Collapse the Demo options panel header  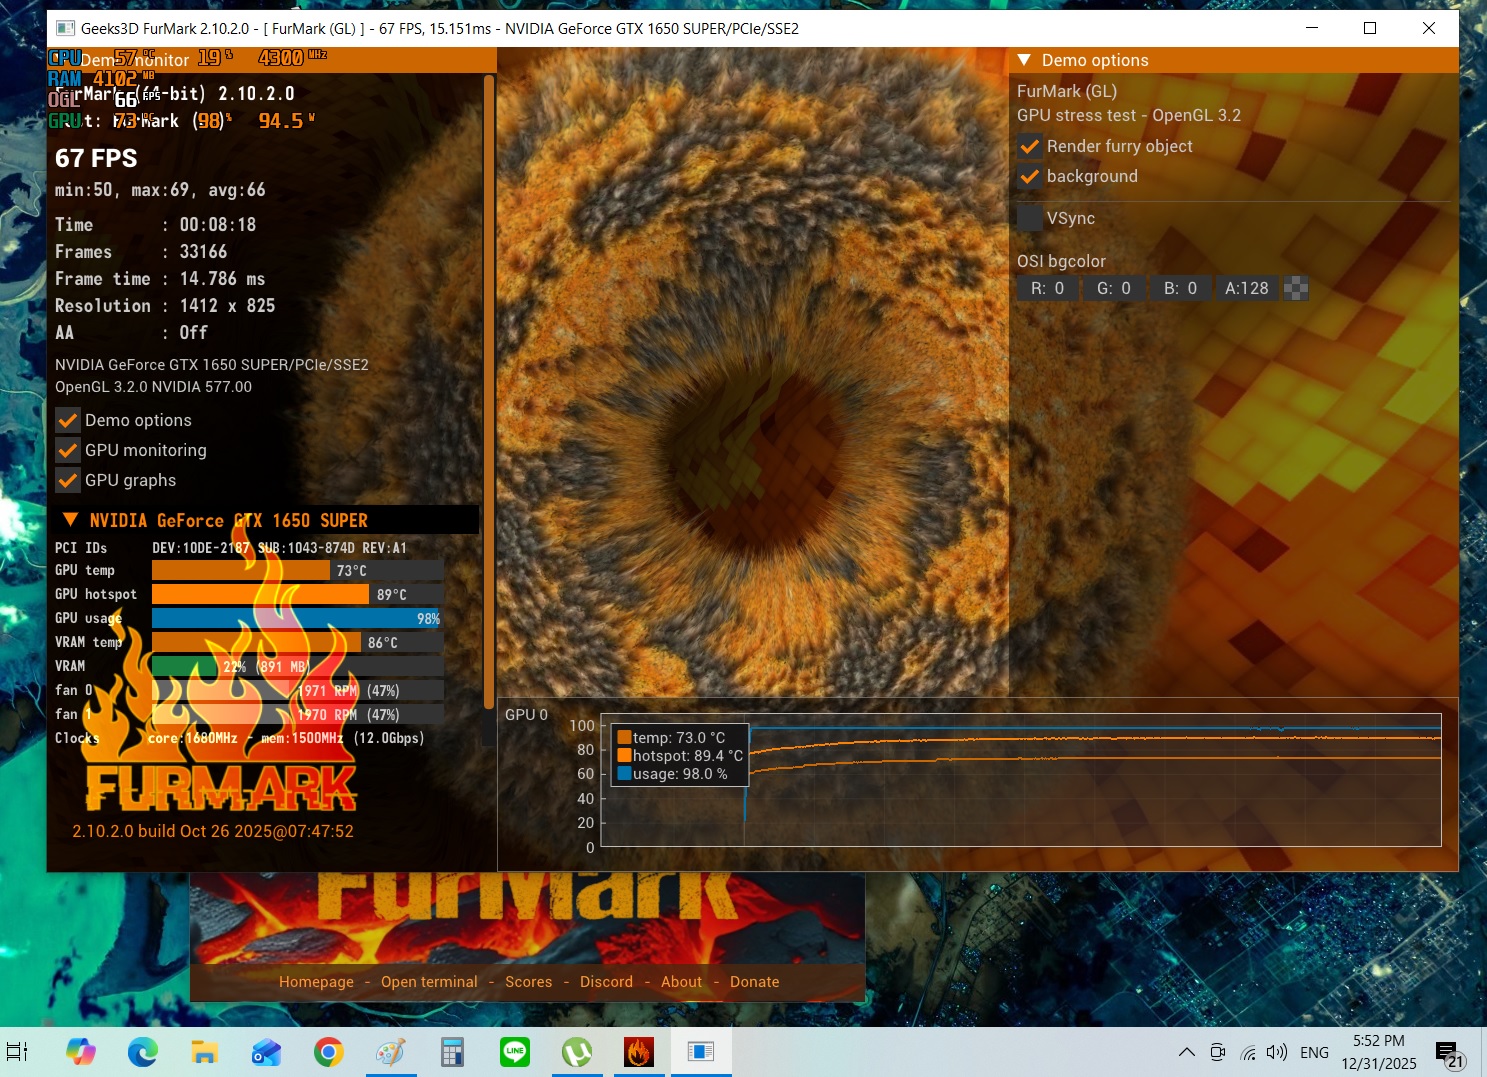tap(1024, 60)
